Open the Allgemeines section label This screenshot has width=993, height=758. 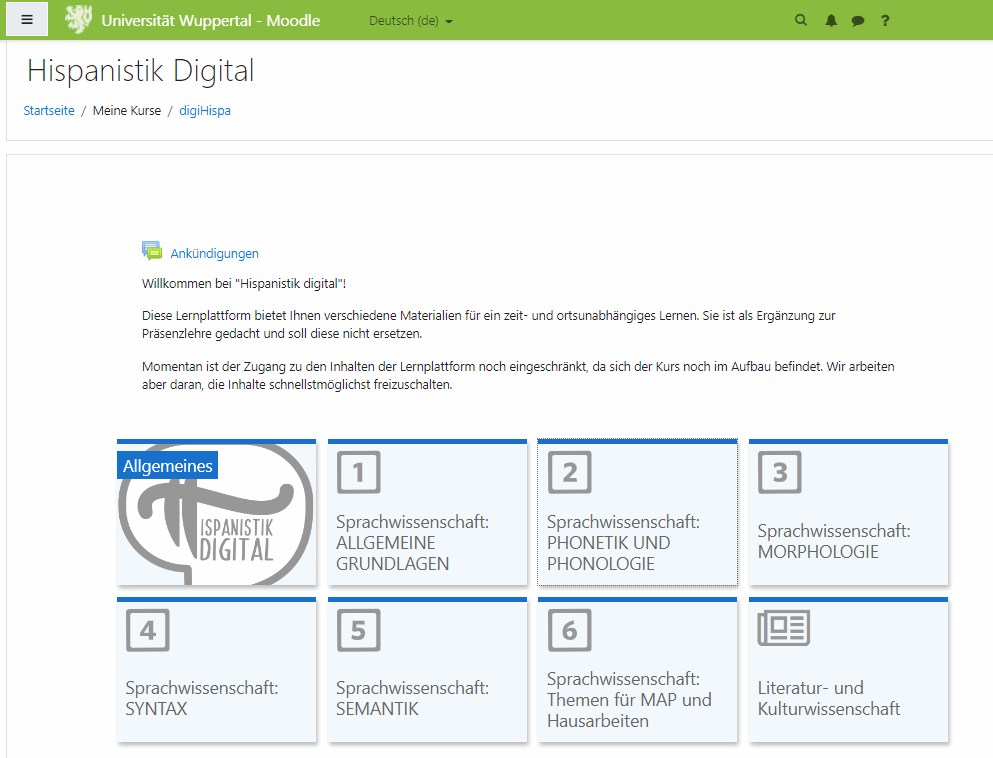tap(168, 465)
